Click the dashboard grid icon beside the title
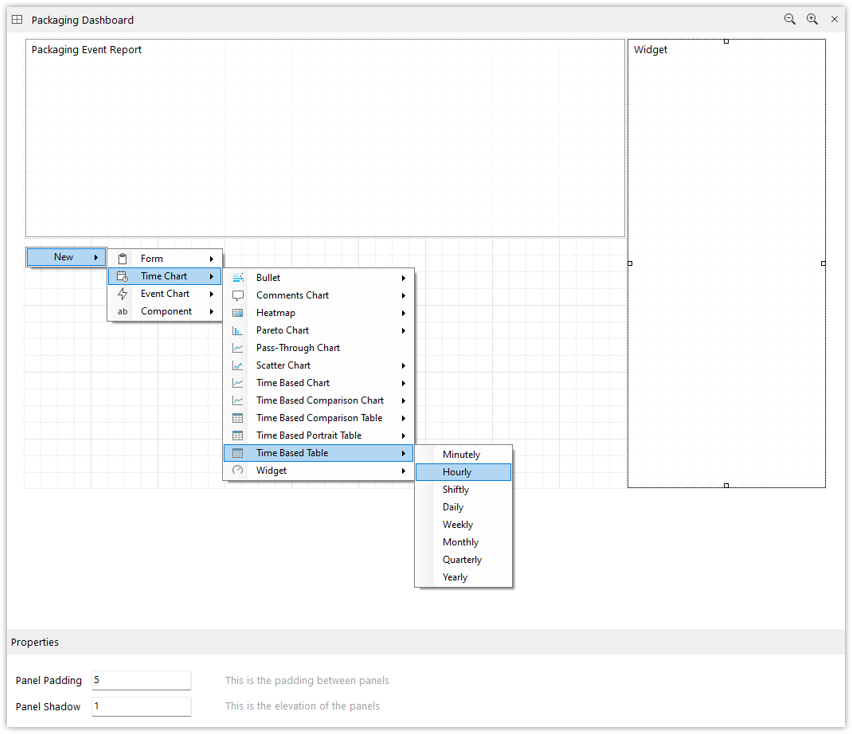 click(x=17, y=20)
